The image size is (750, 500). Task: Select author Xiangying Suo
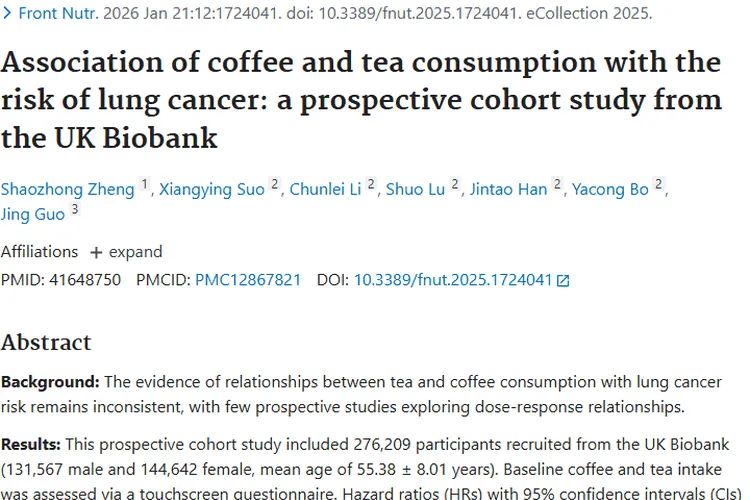click(x=210, y=189)
